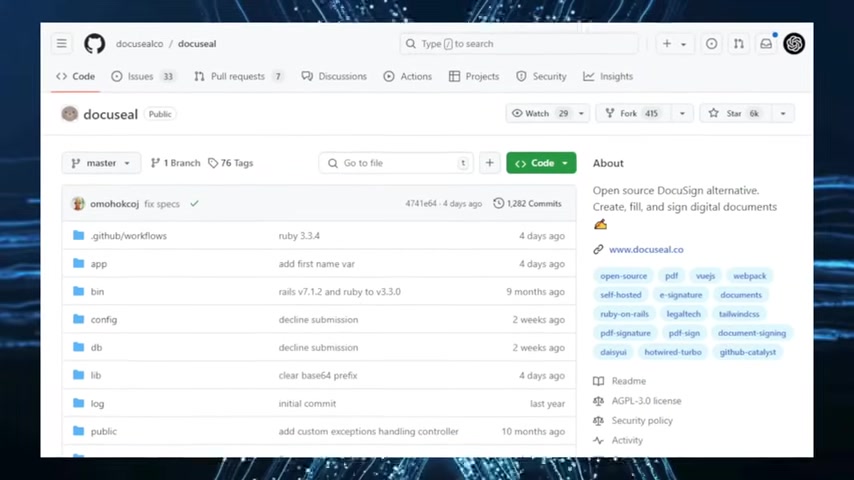
Task: Switch to the Insights tab
Action: (x=608, y=76)
